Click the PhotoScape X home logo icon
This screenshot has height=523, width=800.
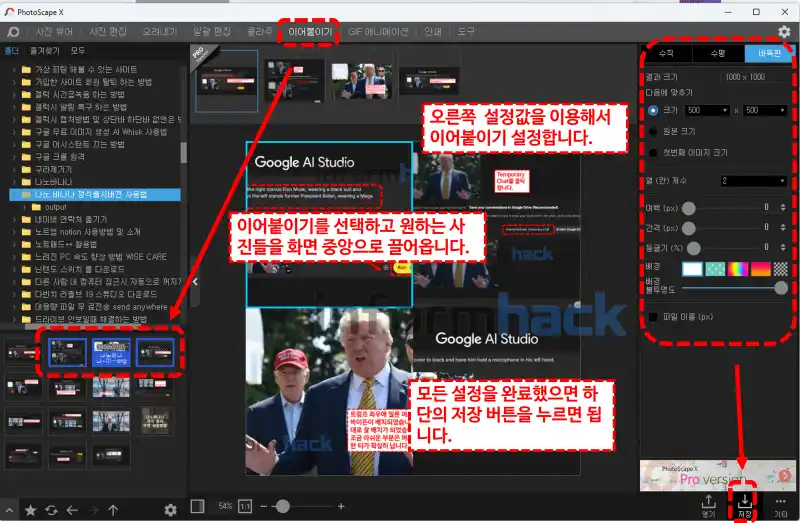tap(13, 32)
